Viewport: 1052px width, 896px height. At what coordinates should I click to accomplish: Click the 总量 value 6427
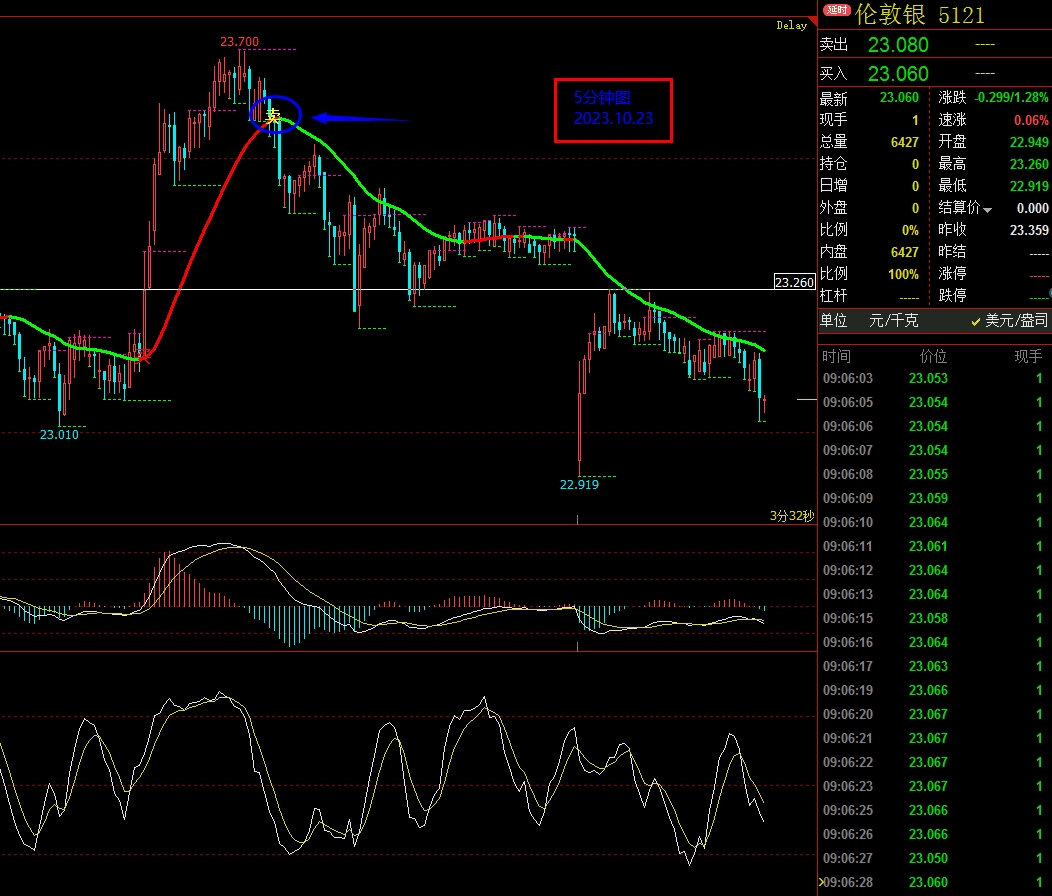click(904, 142)
